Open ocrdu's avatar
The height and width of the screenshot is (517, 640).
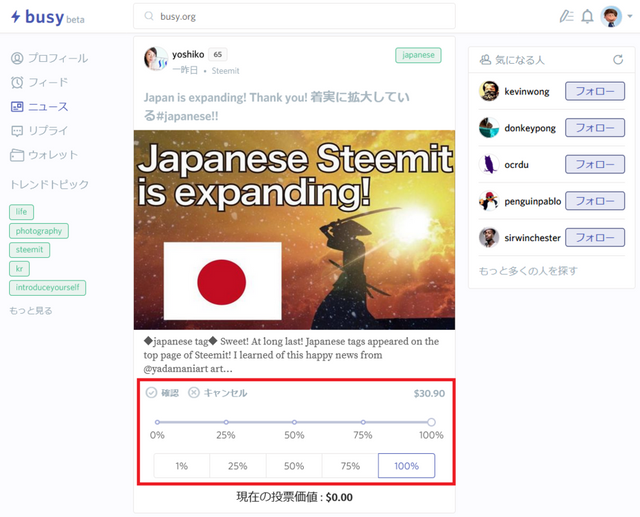(489, 164)
